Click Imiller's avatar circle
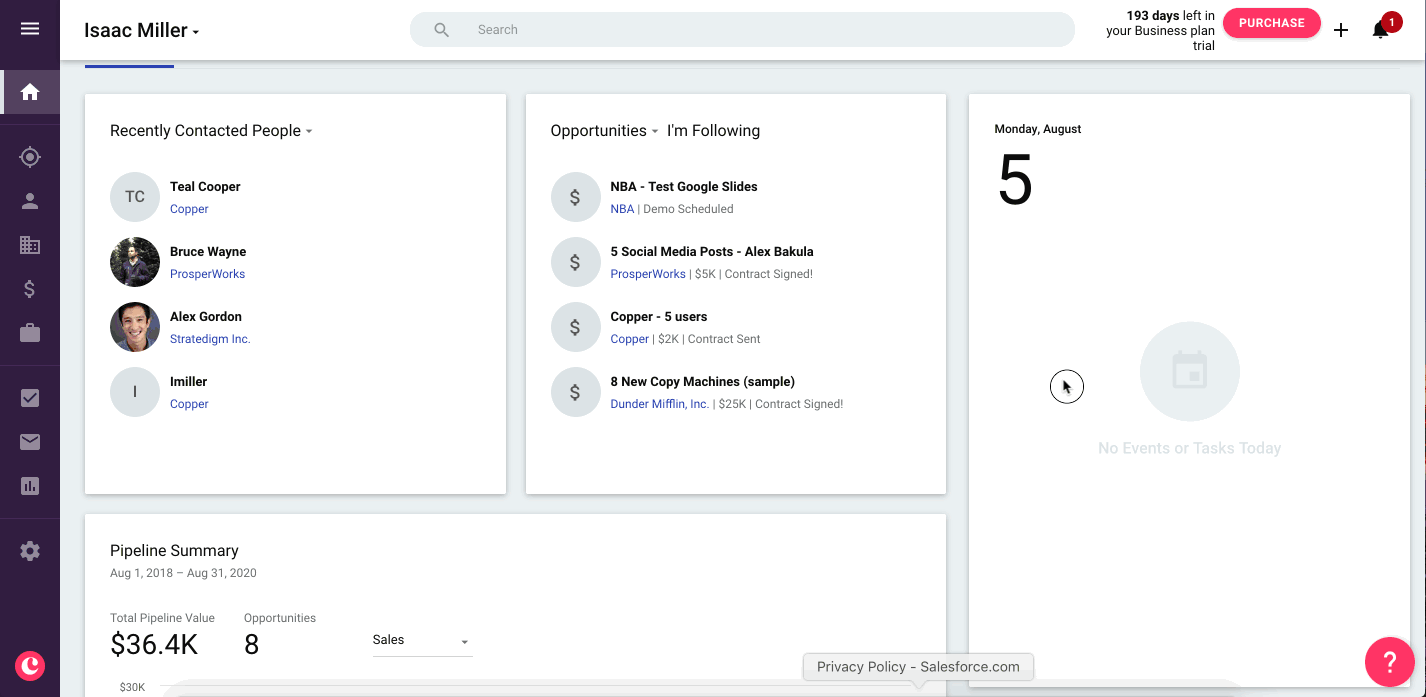Image resolution: width=1426 pixels, height=697 pixels. (x=135, y=392)
